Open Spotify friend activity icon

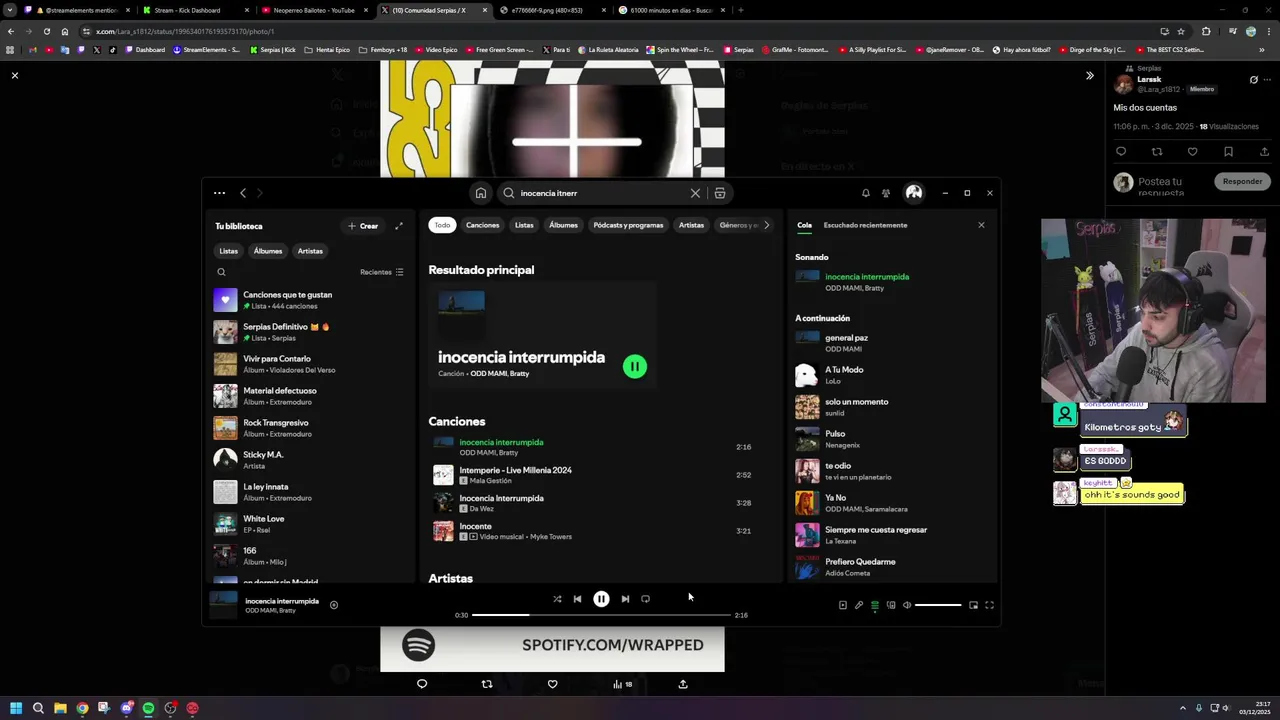pyautogui.click(x=886, y=193)
